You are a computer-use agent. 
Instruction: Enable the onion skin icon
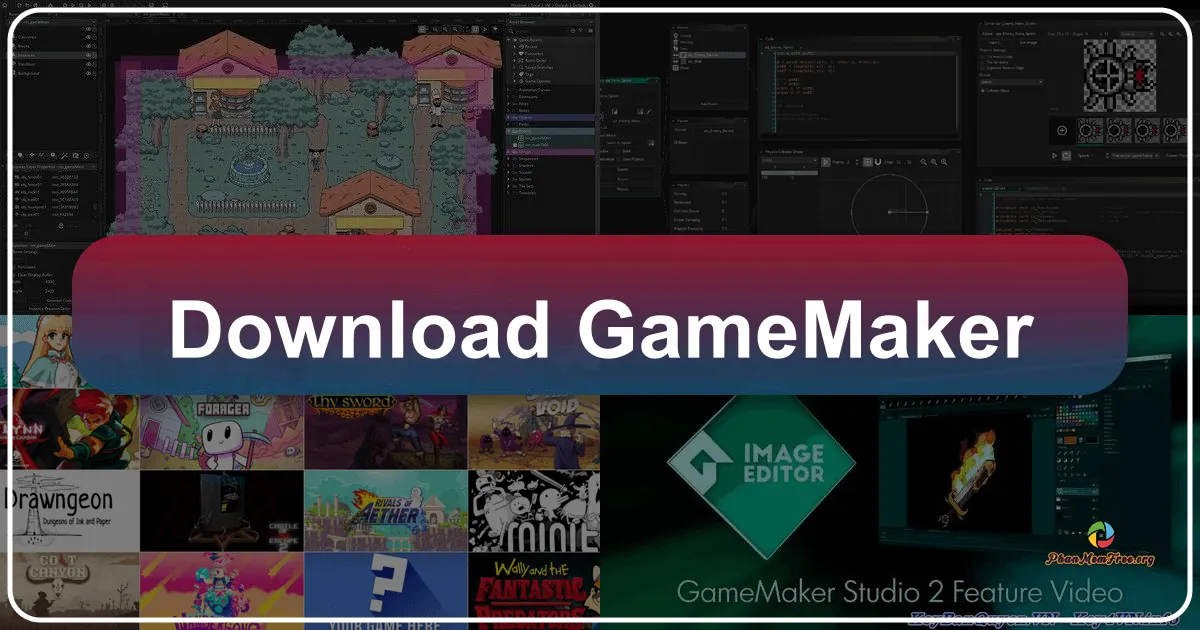(877, 162)
